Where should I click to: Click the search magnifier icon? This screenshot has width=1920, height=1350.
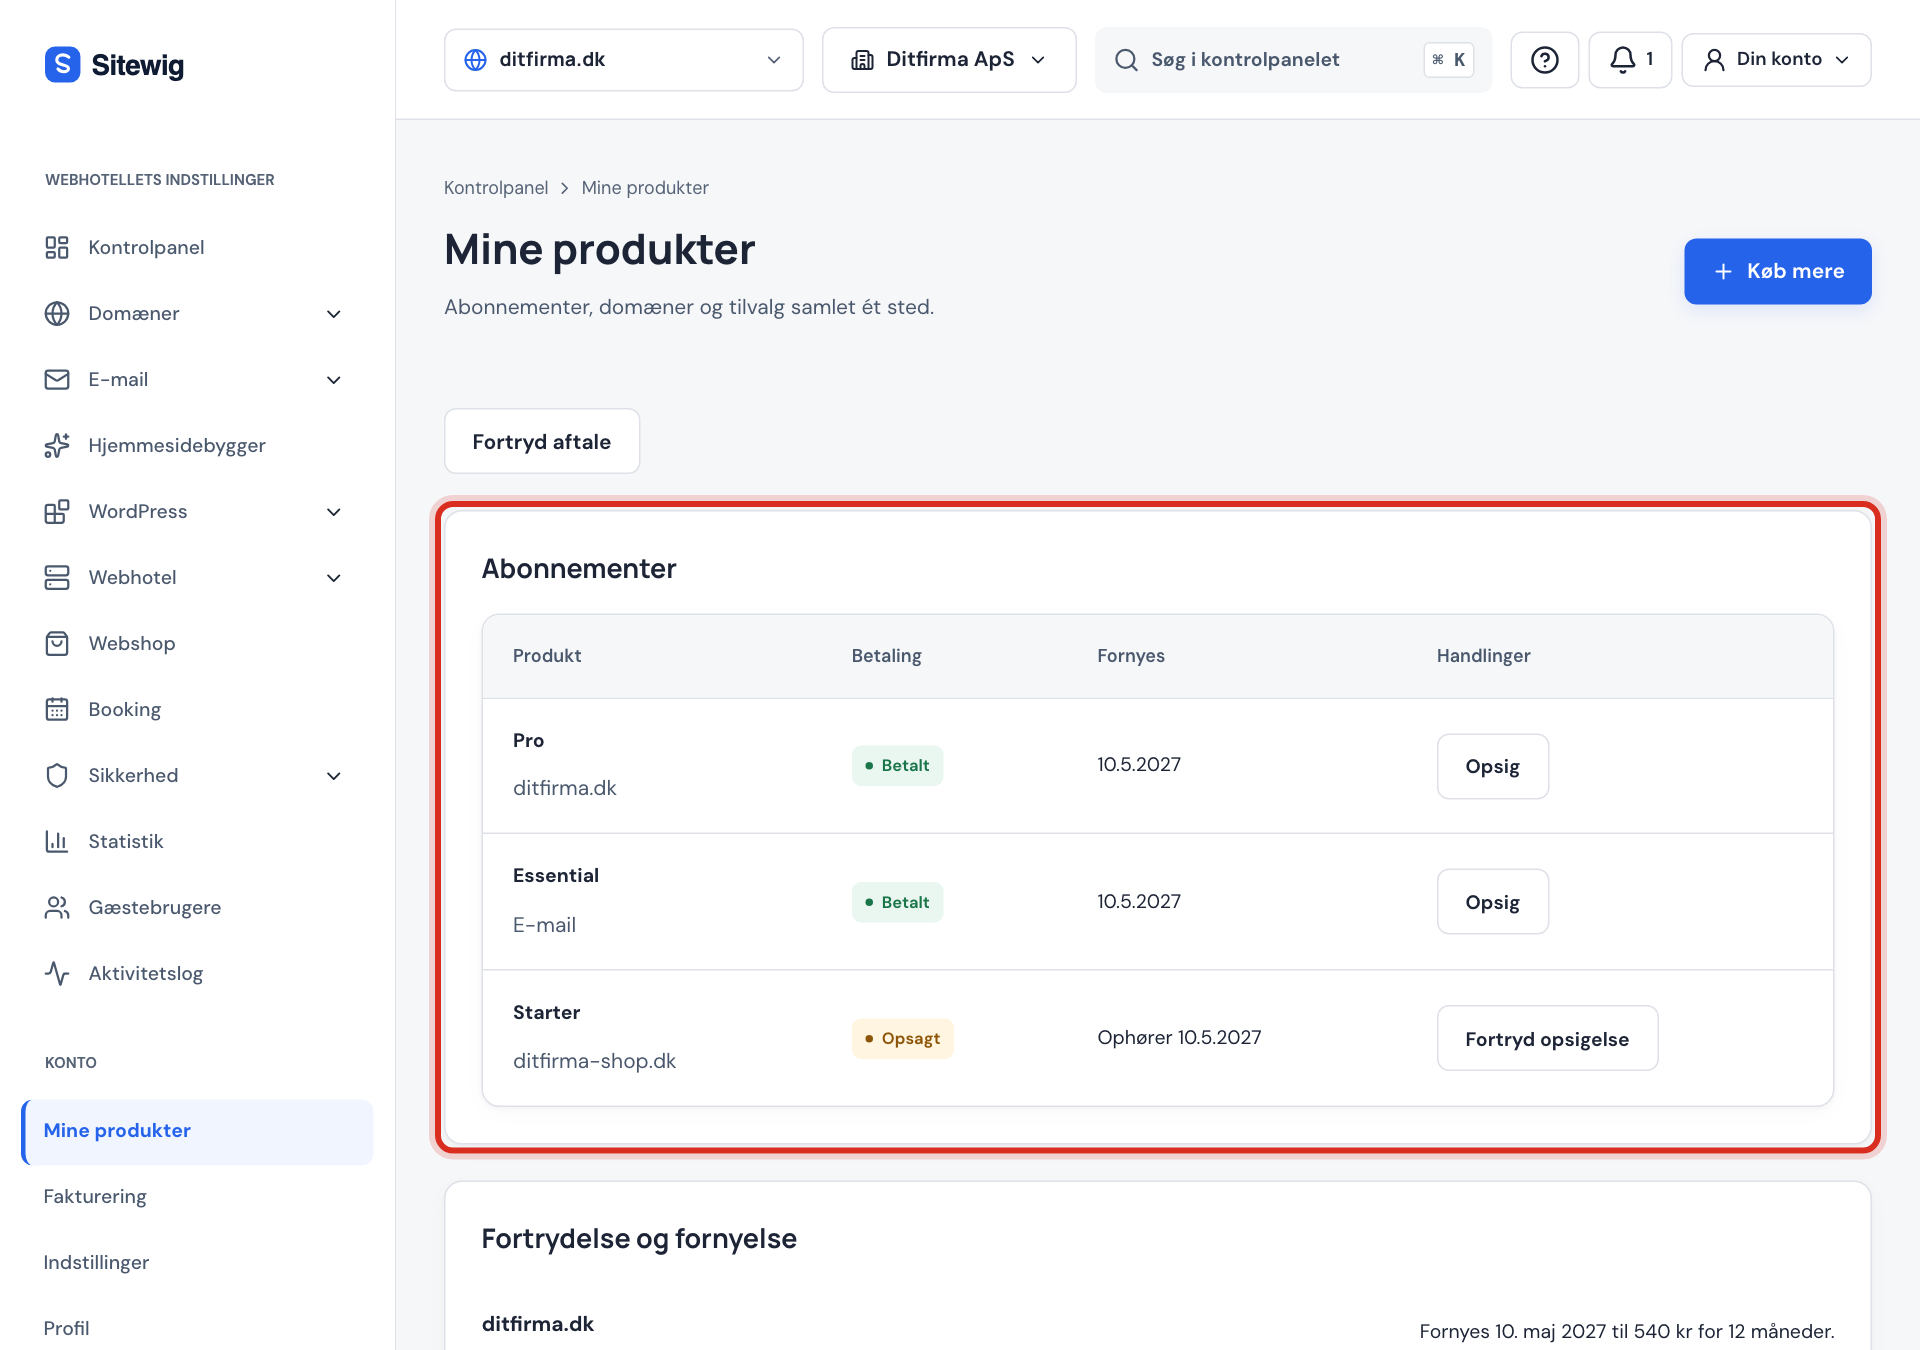click(1126, 60)
